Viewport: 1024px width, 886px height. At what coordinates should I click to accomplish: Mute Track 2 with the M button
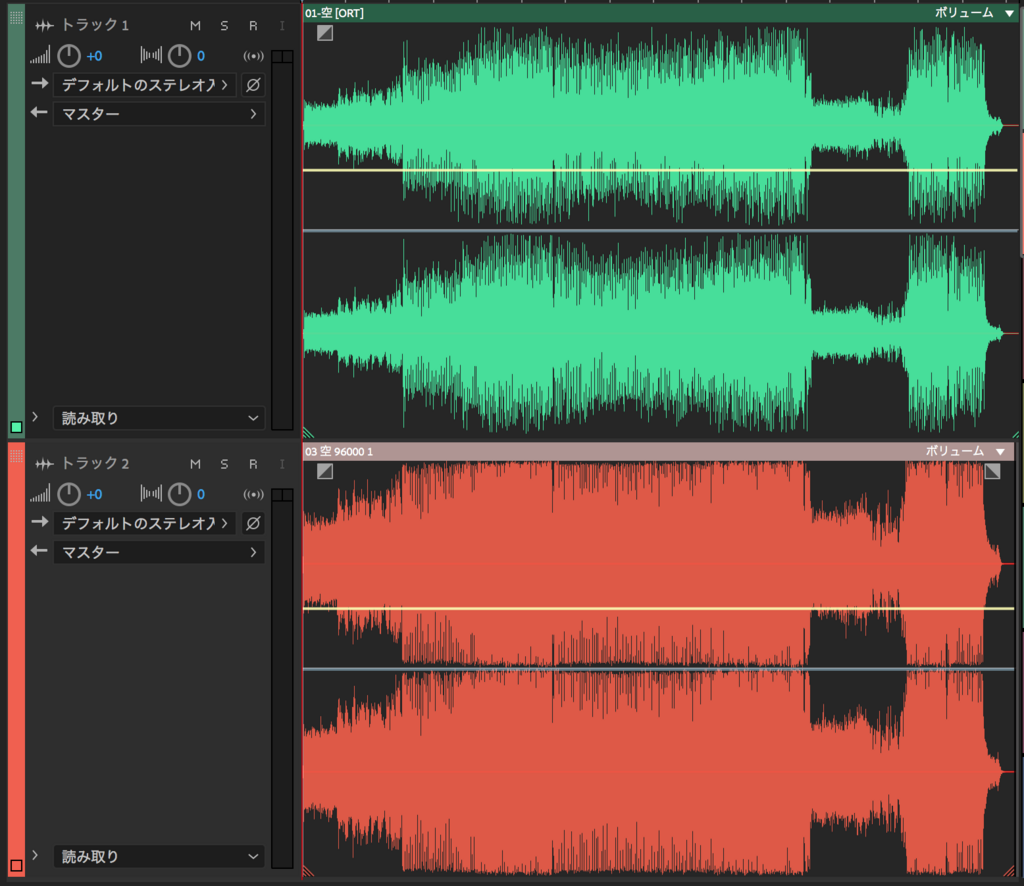(x=195, y=464)
